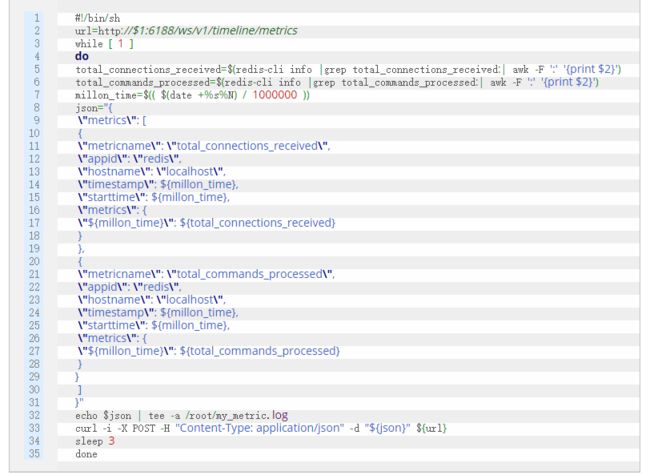The image size is (650, 475).
Task: Click the metricname total_commands_processed line
Action: tap(206, 274)
